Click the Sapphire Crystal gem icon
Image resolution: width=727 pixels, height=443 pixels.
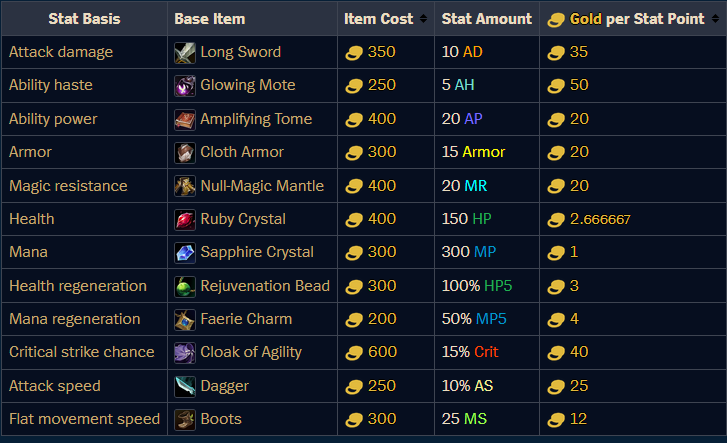(185, 252)
